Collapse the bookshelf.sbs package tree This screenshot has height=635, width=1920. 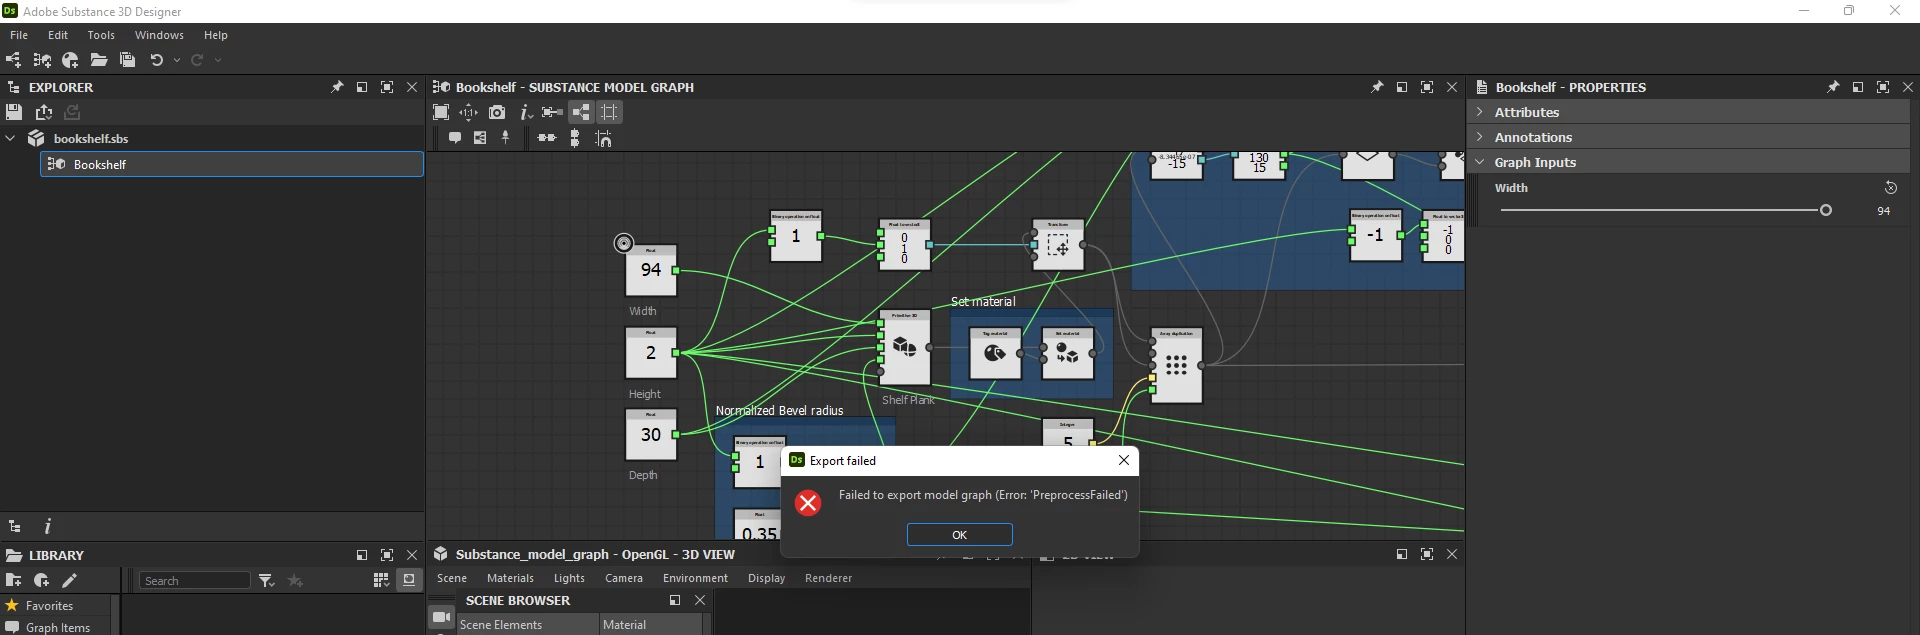click(11, 138)
